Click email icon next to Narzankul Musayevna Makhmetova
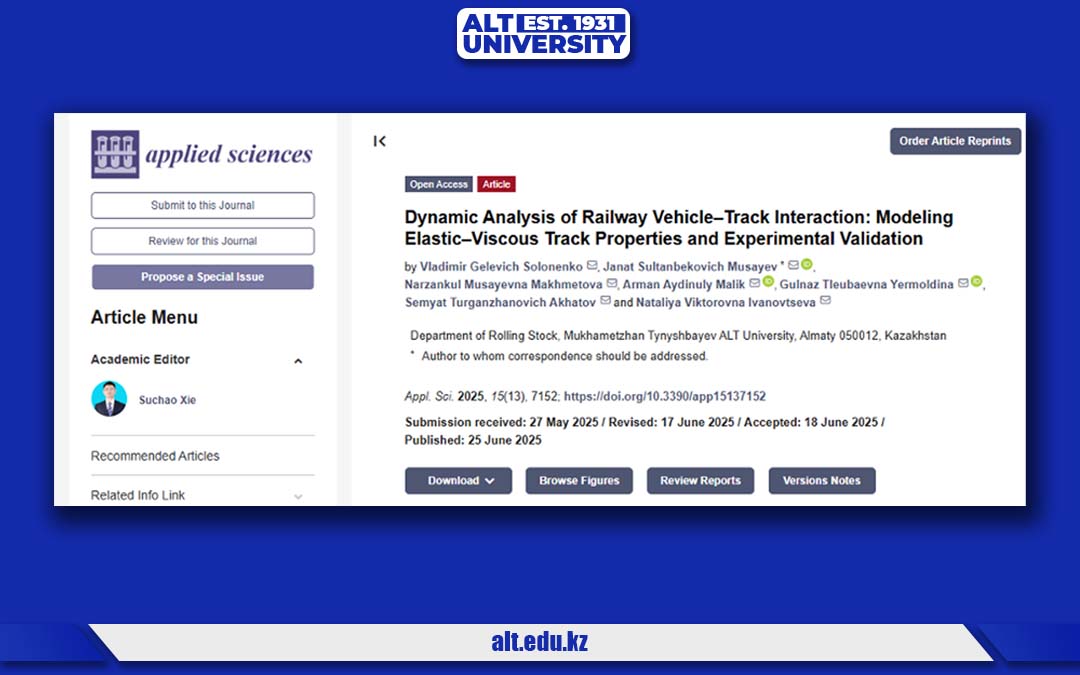This screenshot has height=675, width=1080. click(612, 284)
